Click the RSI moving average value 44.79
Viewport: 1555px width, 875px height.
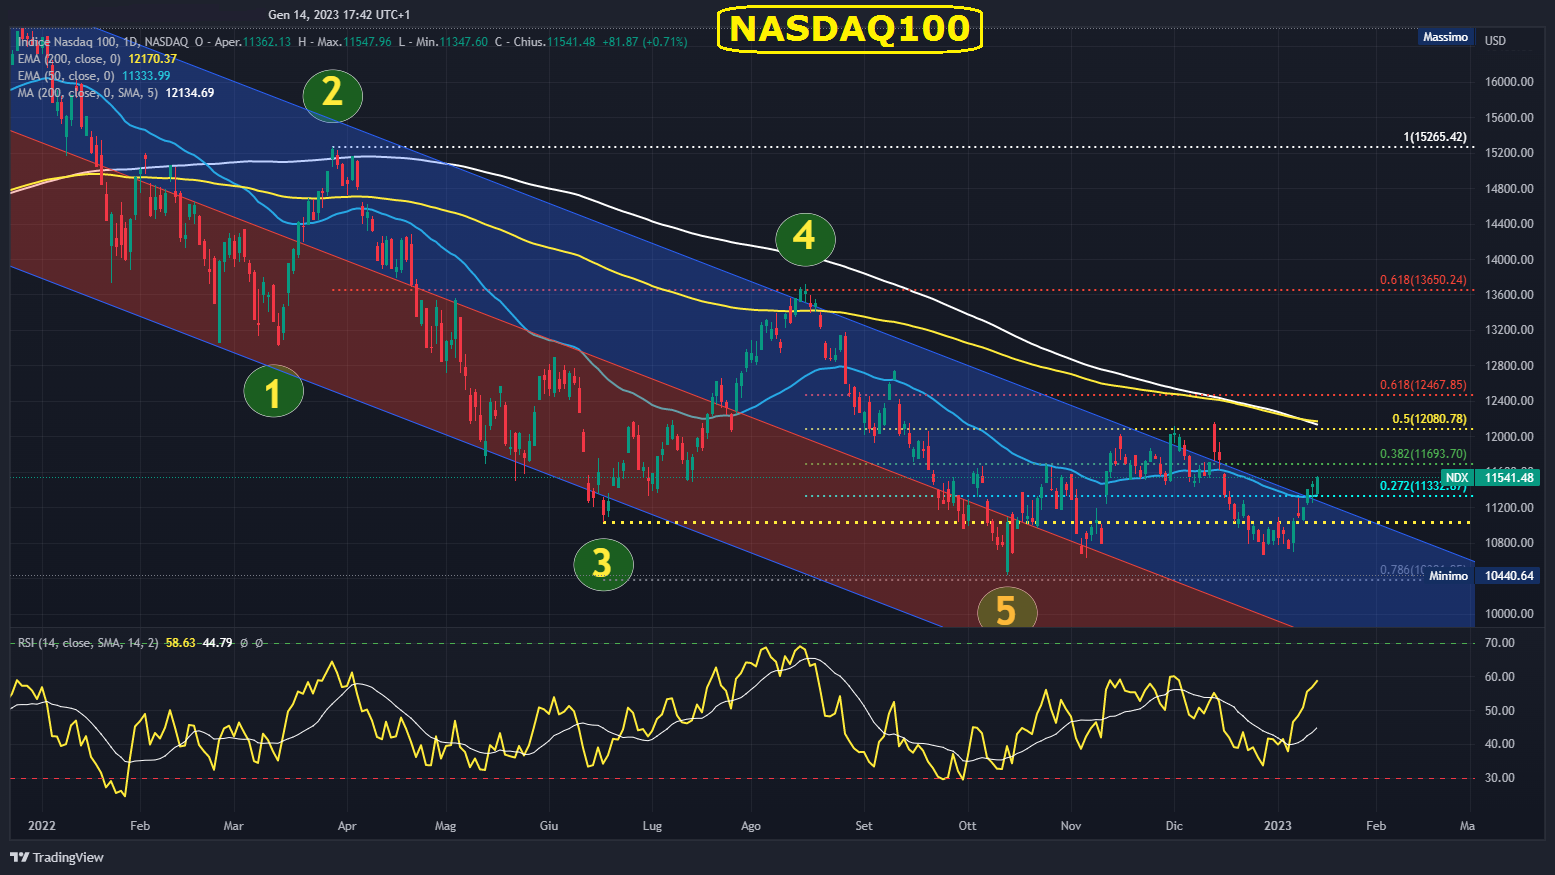click(x=218, y=643)
